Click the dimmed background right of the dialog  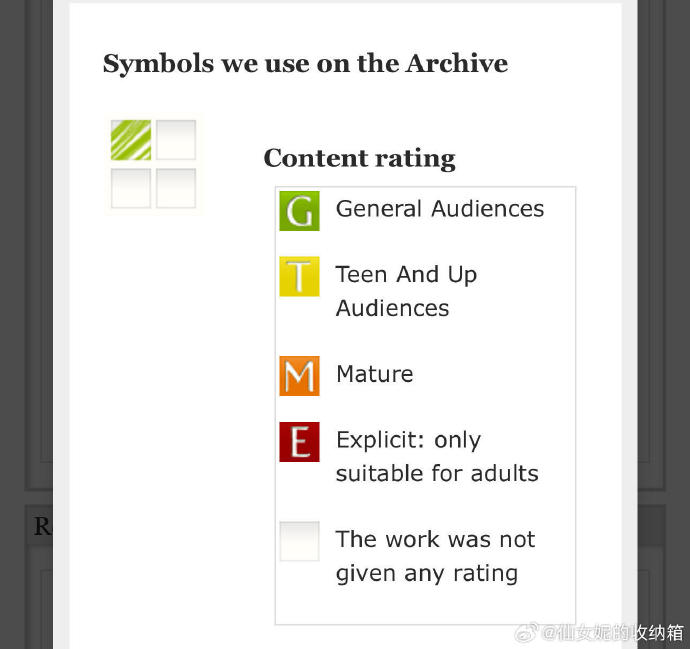(x=662, y=300)
